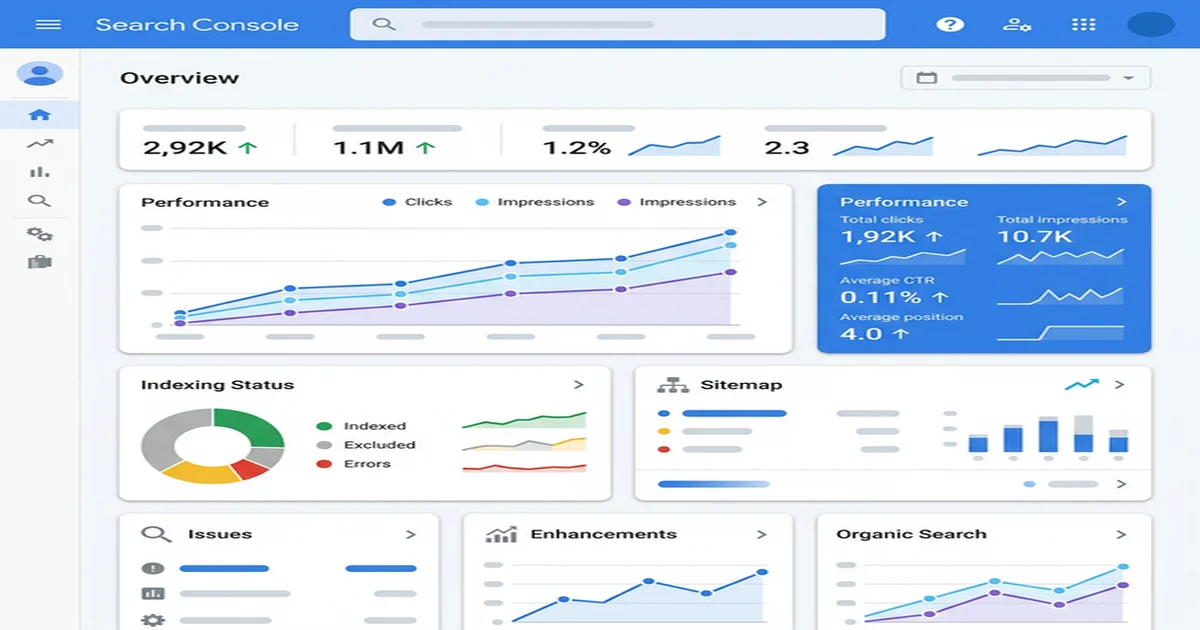Click the help question mark icon
Screen dimensions: 1200x630
[x=949, y=25]
